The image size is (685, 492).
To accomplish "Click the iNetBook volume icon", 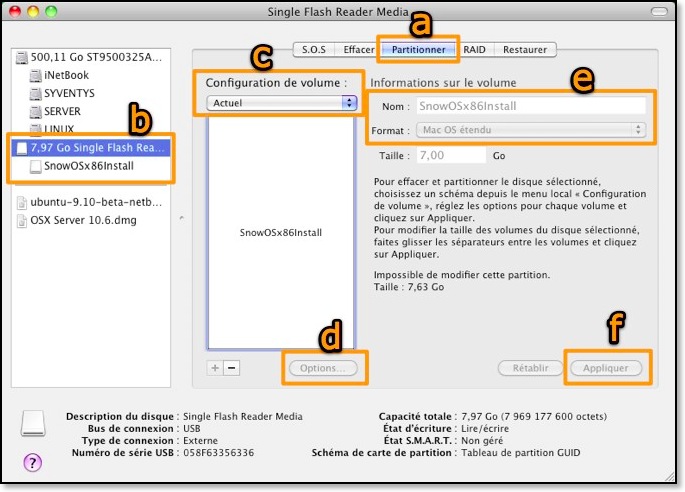I will (35, 76).
